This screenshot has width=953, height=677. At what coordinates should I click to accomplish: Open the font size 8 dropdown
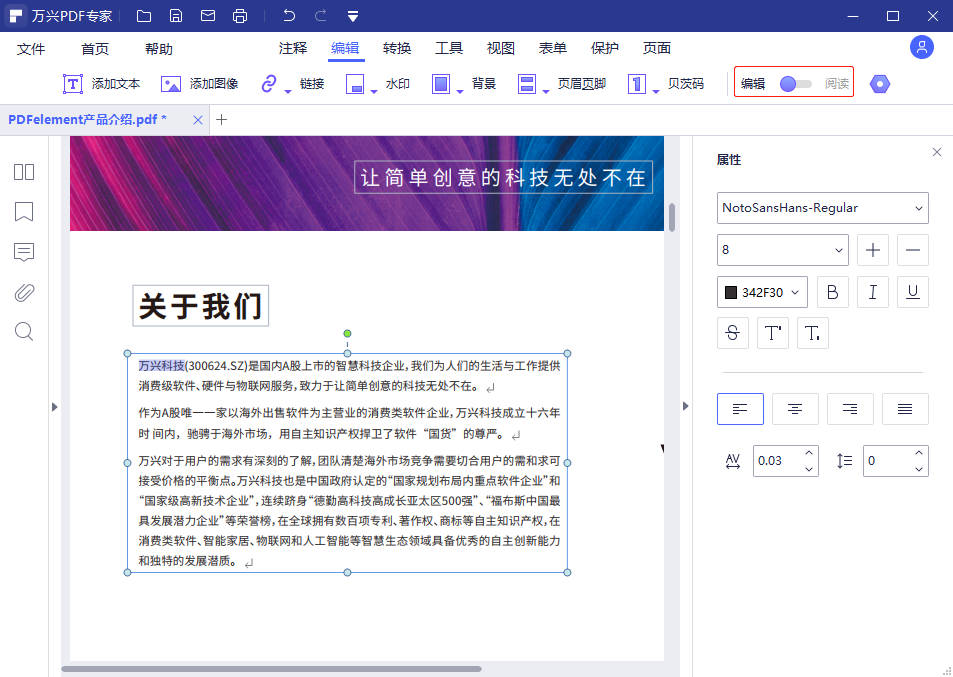coord(782,249)
